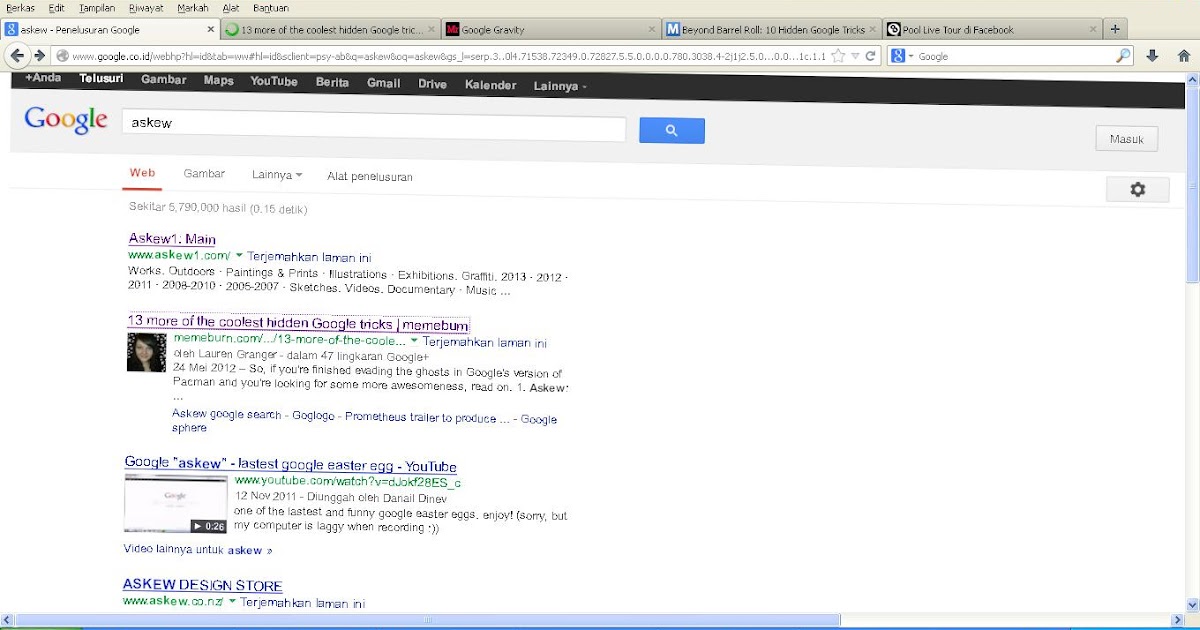
Task: Switch to Pool Live Tour di Facebook tab
Action: coord(992,29)
